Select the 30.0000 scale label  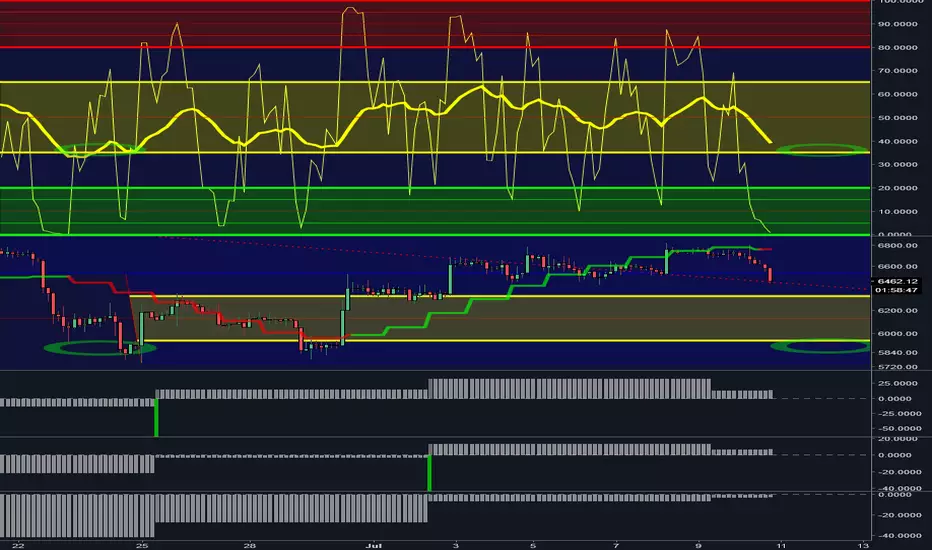[x=898, y=165]
